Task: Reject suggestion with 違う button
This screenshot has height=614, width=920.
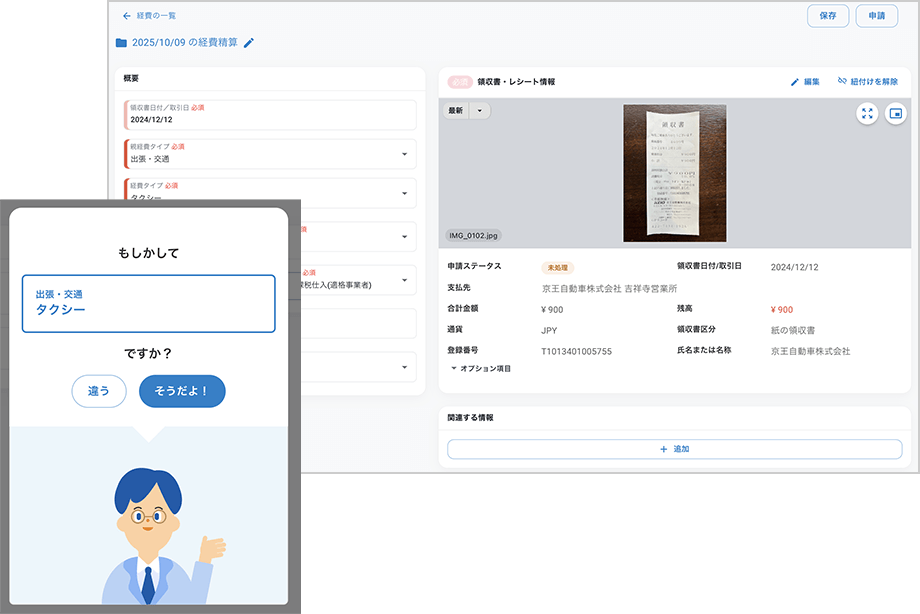Action: tap(99, 391)
